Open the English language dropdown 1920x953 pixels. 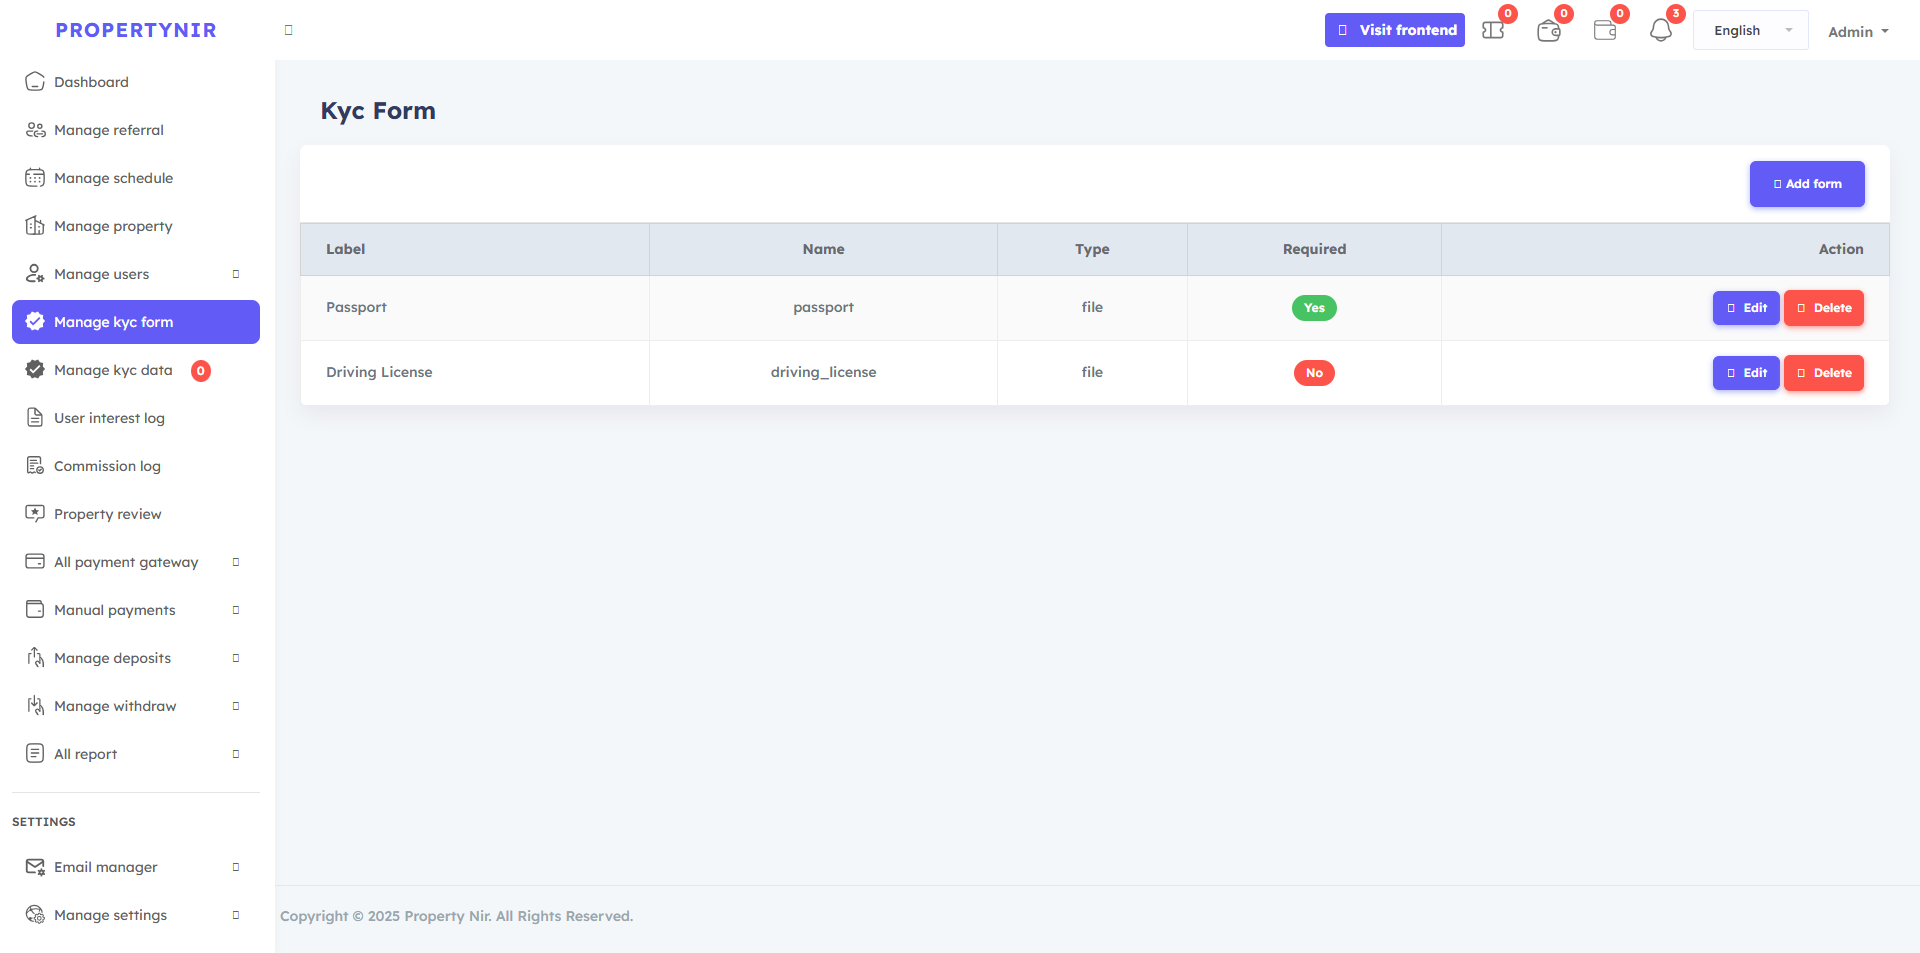[x=1750, y=31]
